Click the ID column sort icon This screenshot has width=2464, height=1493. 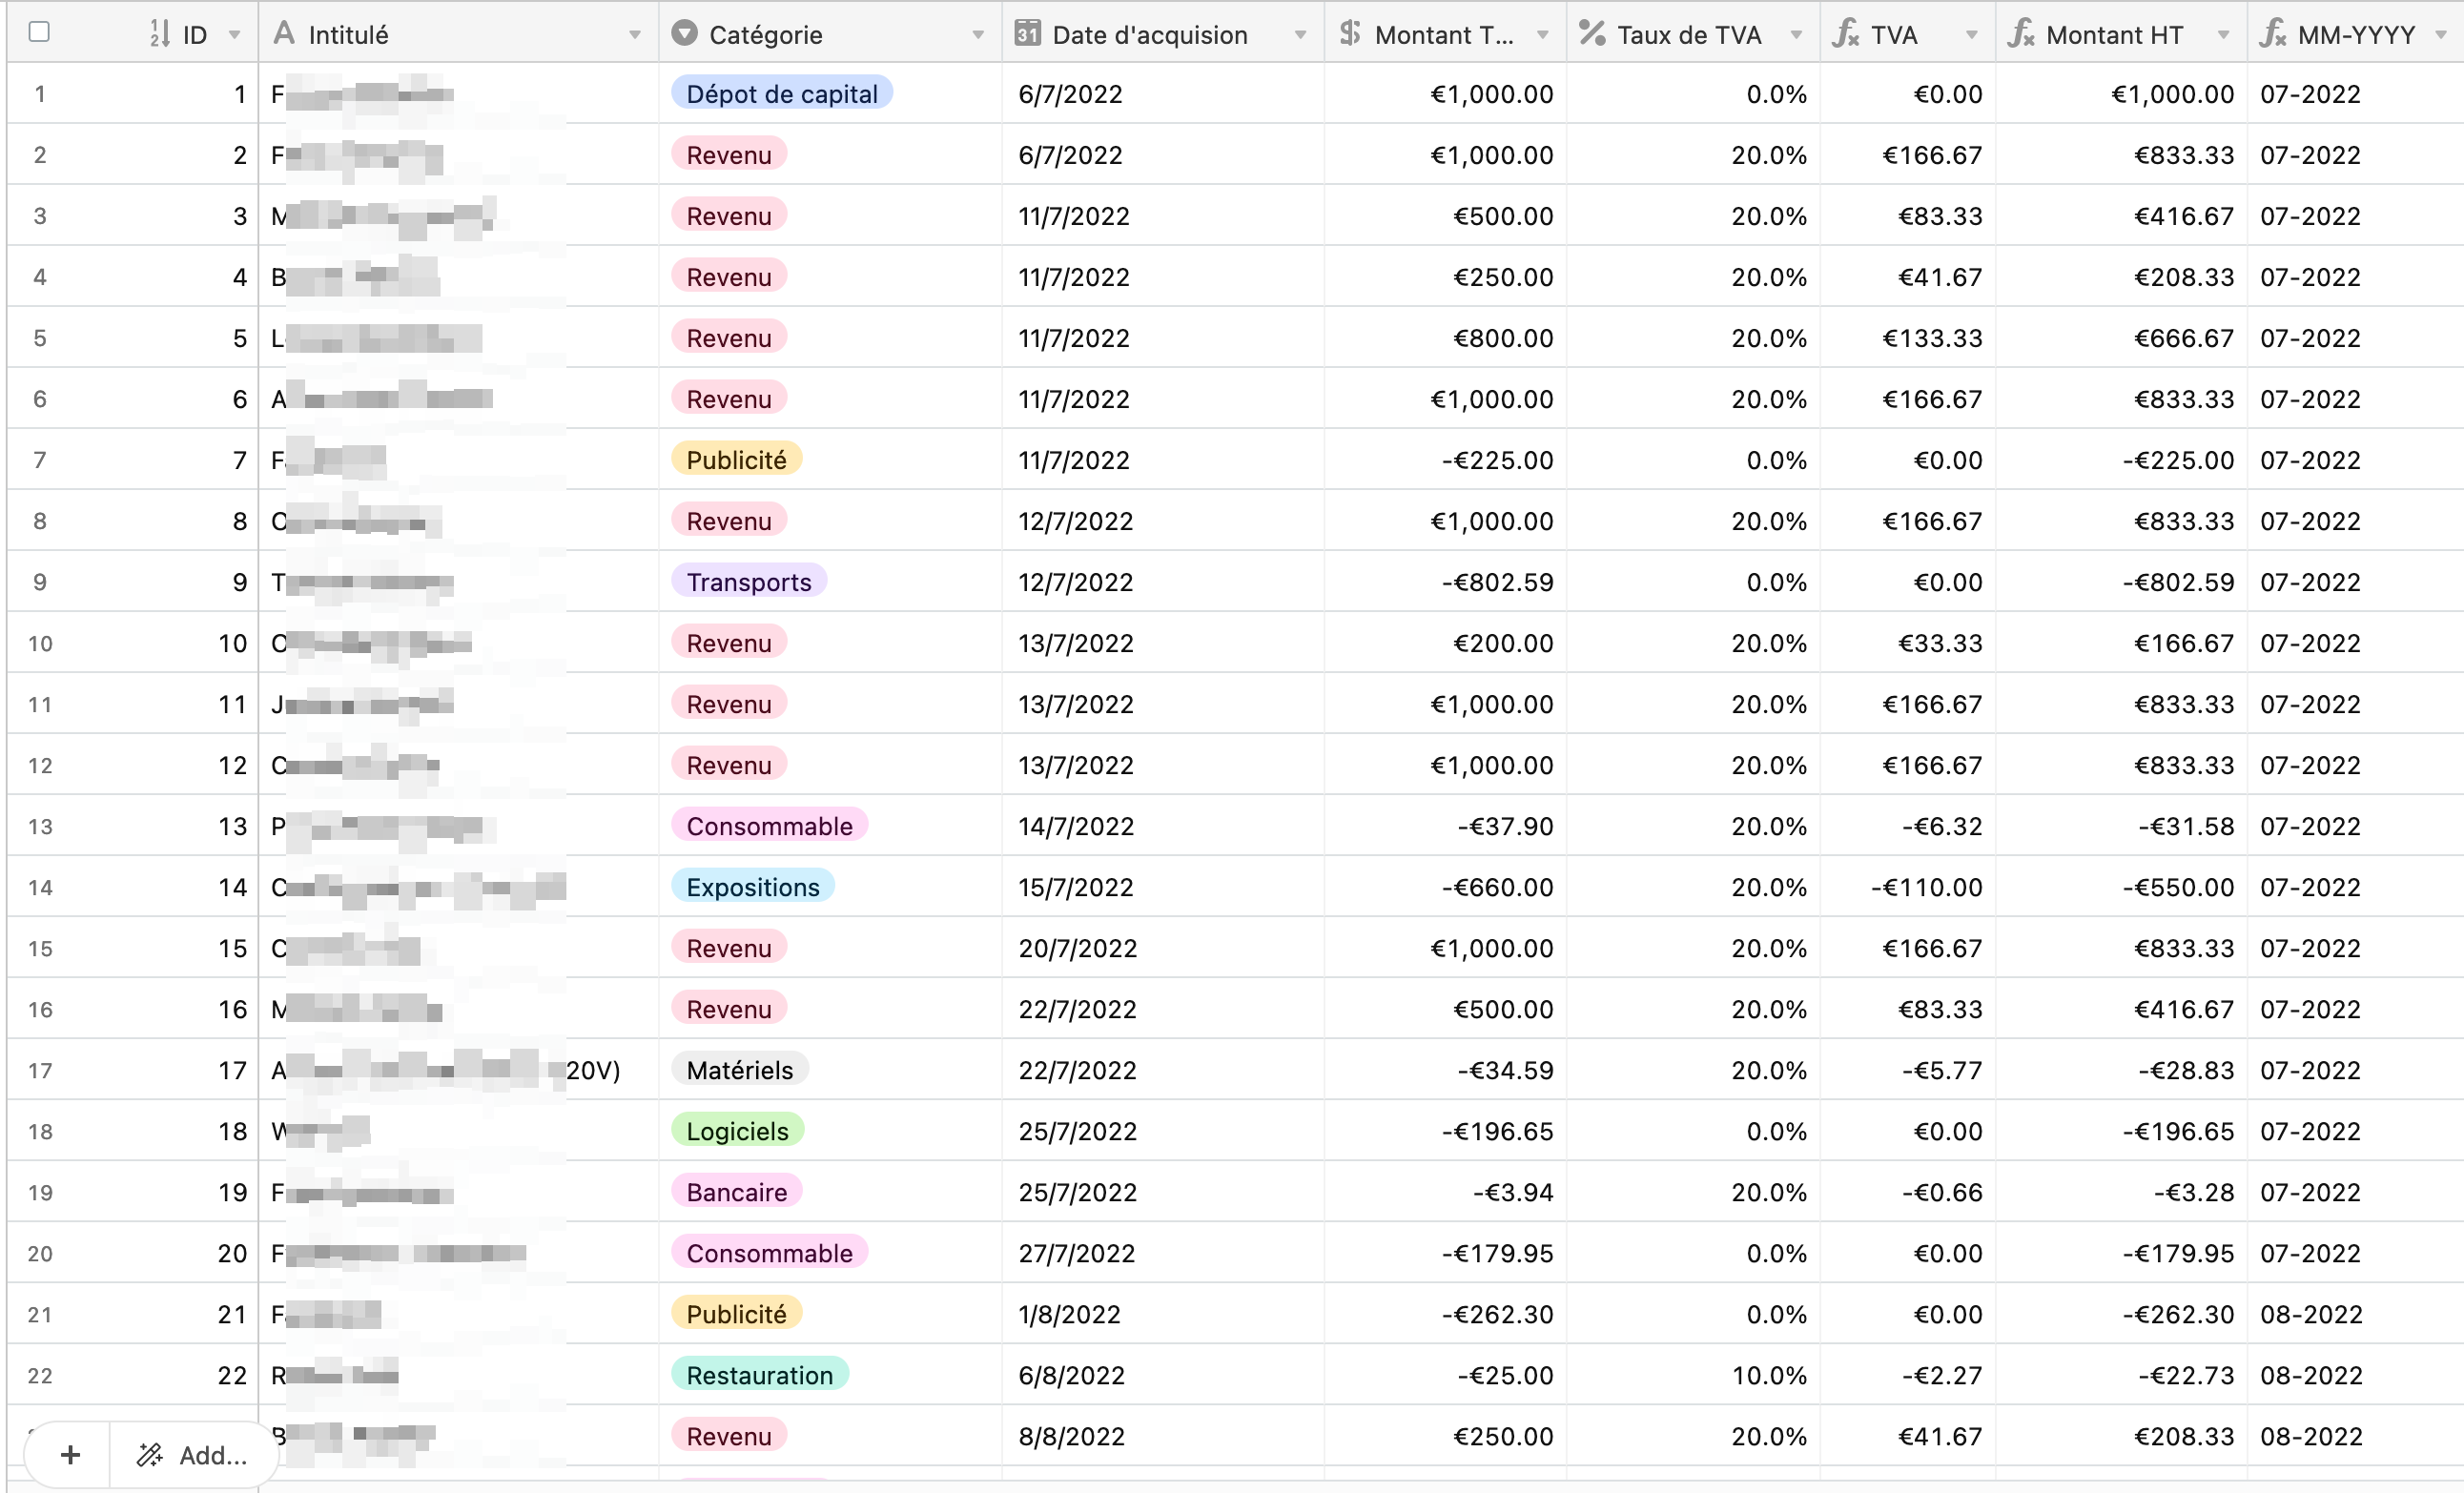[x=159, y=34]
